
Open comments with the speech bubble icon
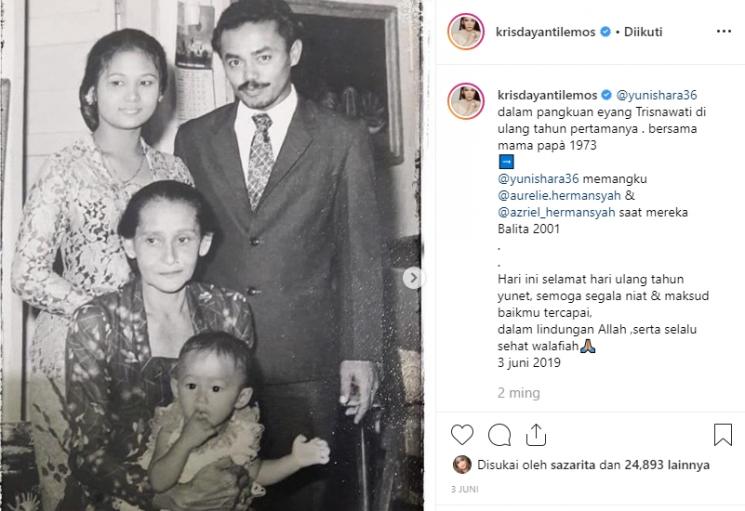[499, 435]
